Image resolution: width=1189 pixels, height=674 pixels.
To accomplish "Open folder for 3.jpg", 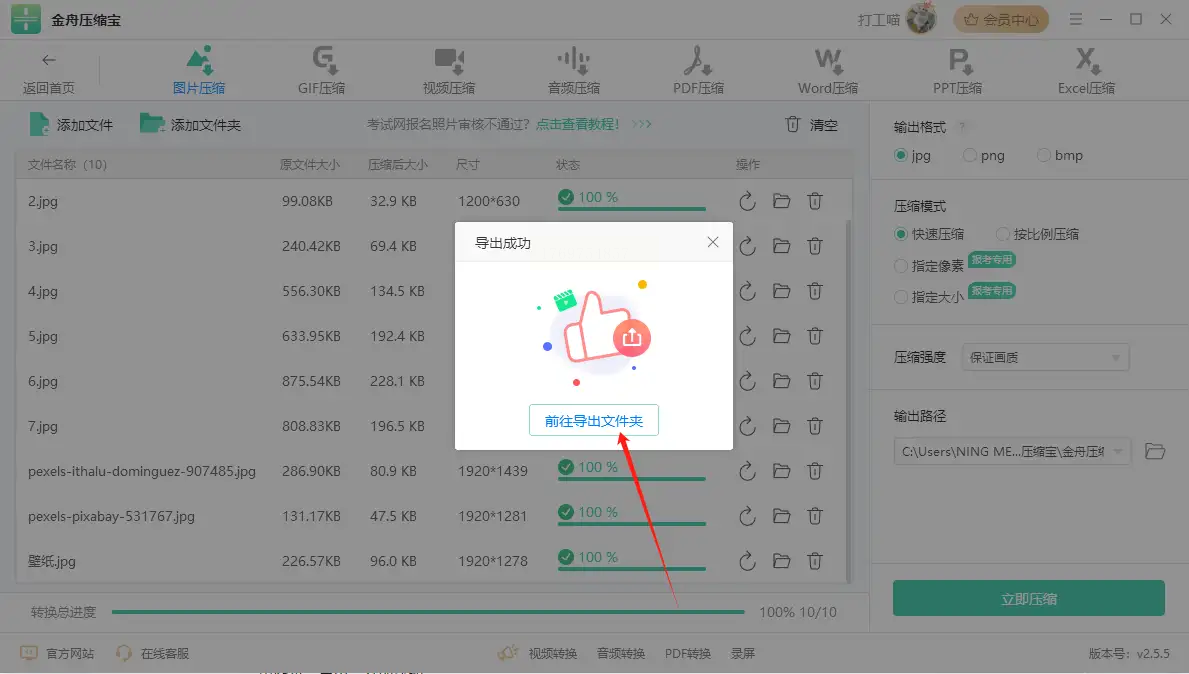I will pyautogui.click(x=781, y=246).
